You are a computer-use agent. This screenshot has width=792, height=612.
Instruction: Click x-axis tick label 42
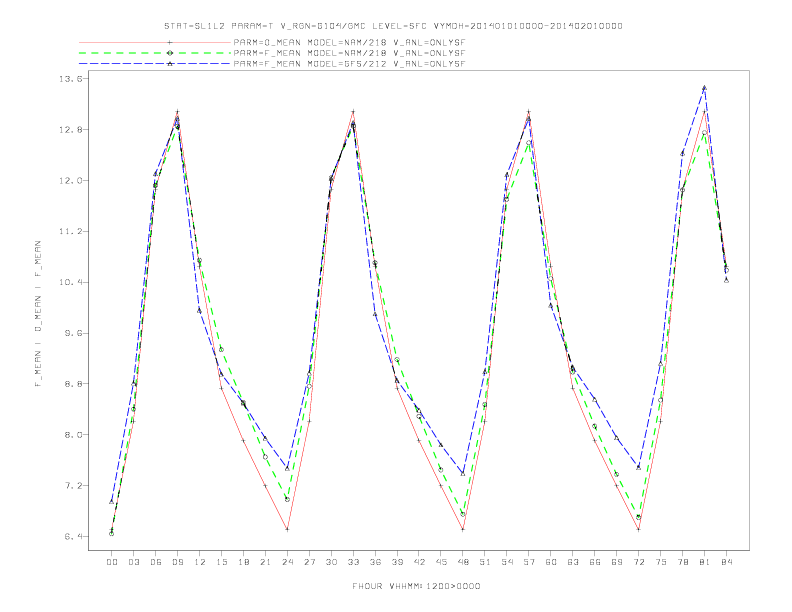419,562
